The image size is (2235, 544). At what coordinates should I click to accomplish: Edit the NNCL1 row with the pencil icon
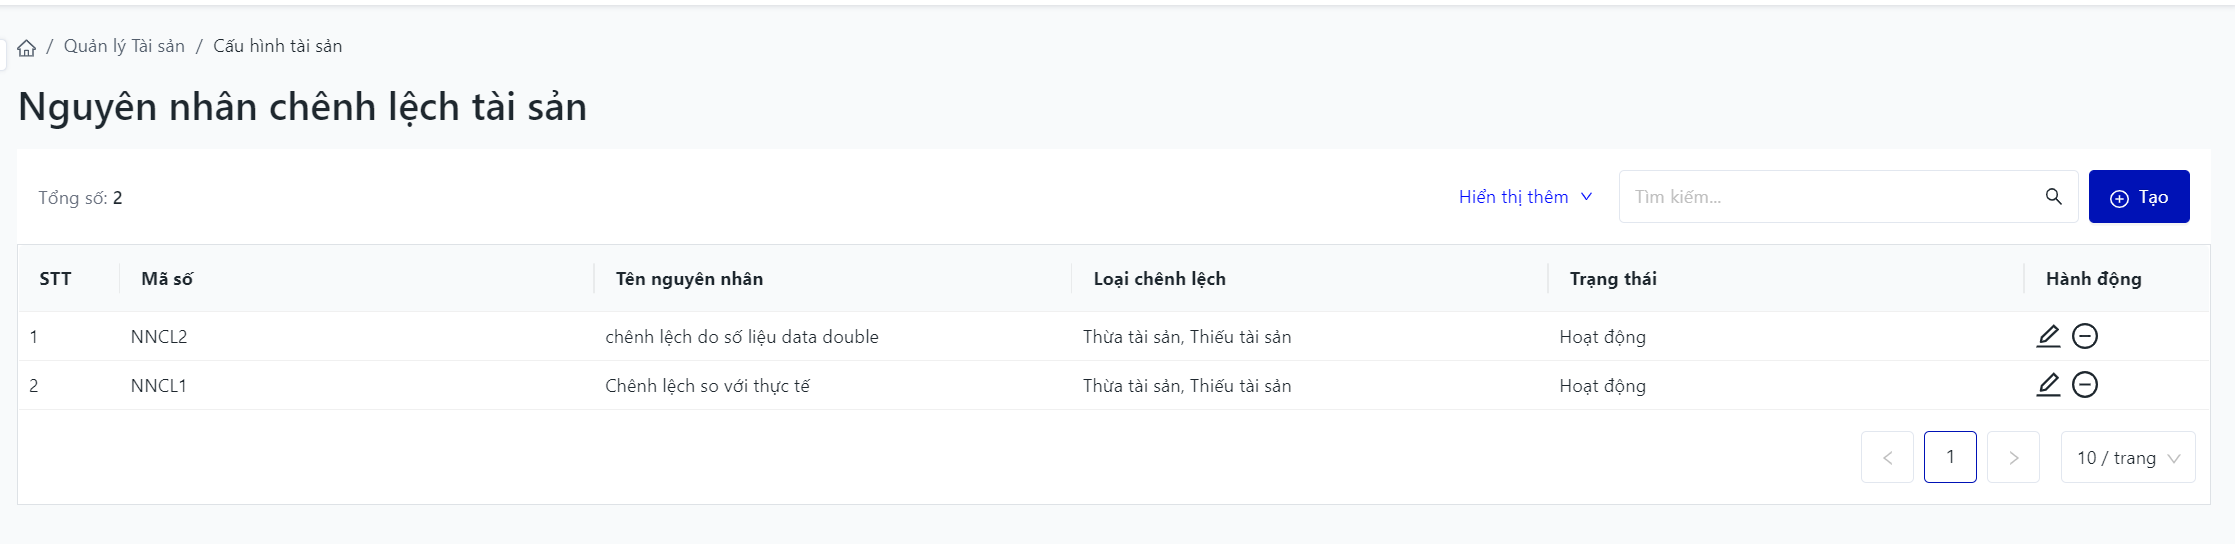coord(2048,385)
